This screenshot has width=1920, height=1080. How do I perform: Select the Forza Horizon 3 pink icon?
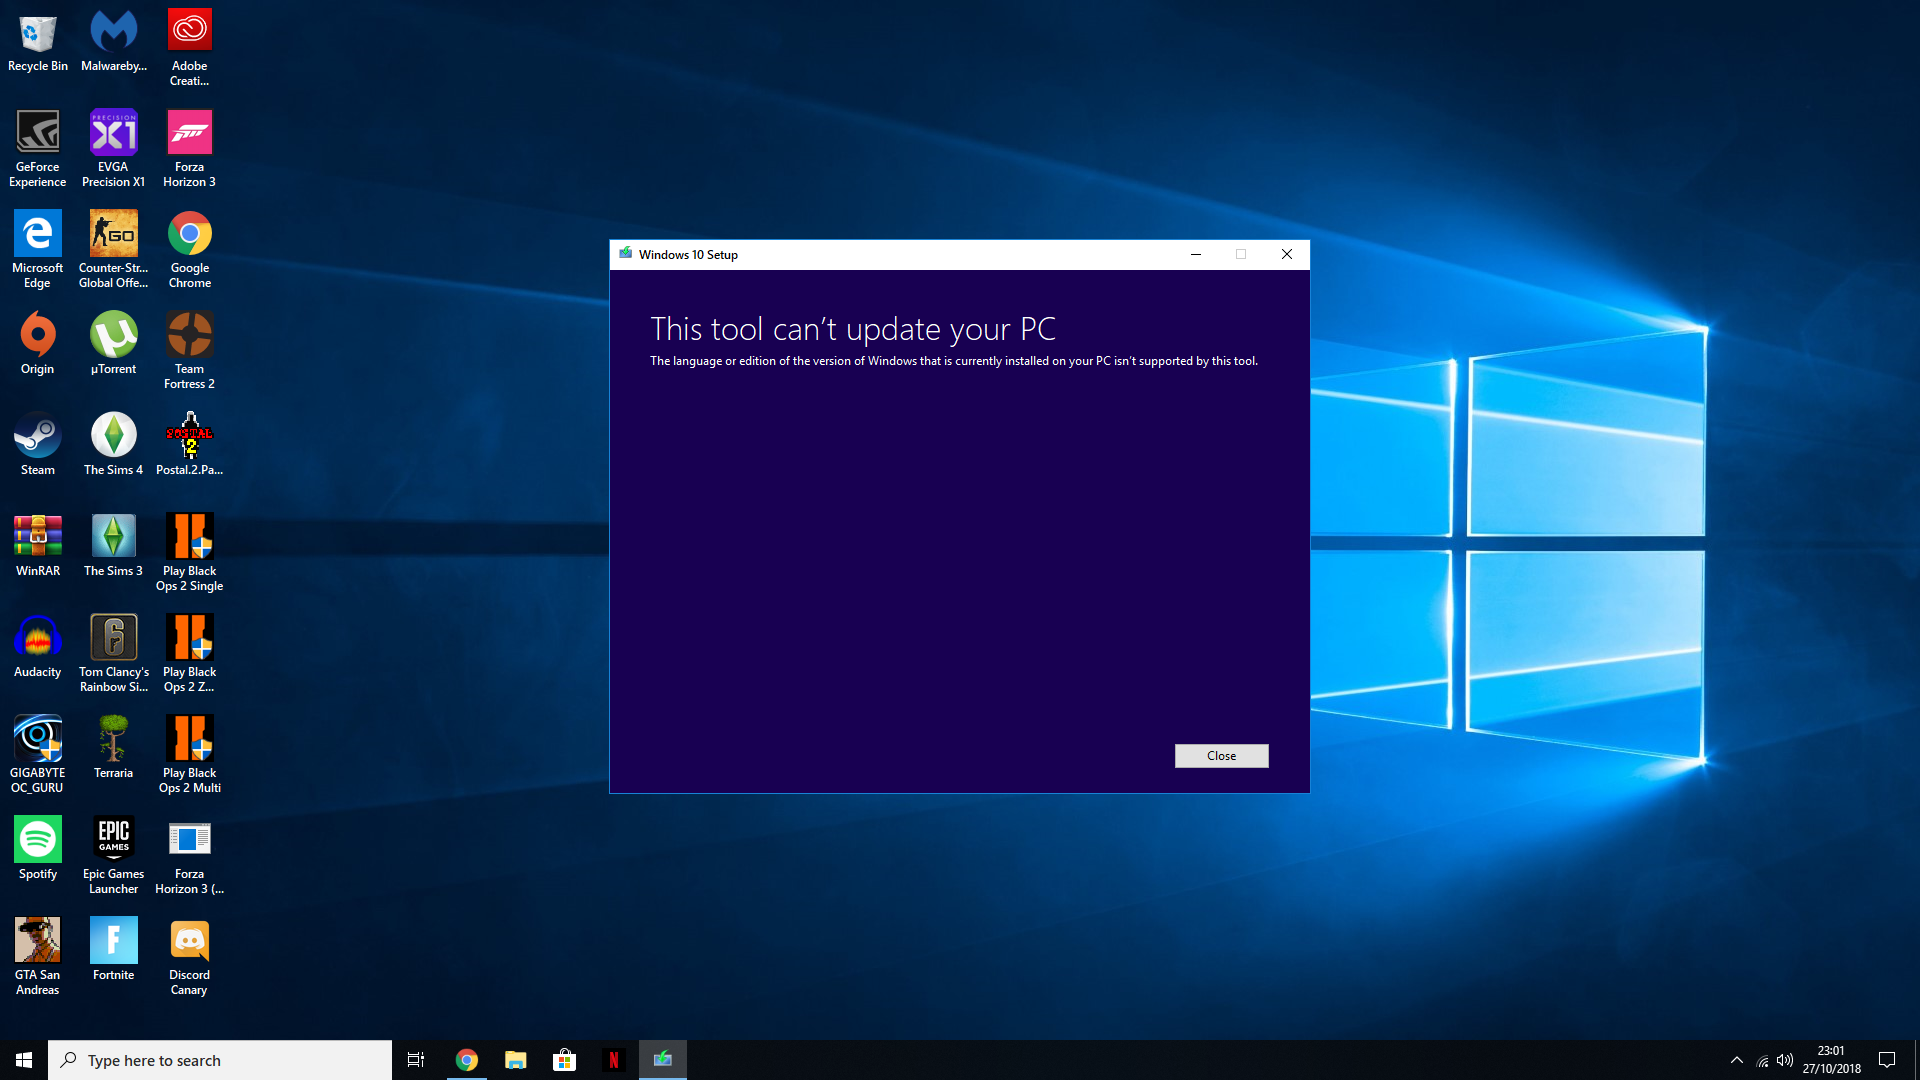[190, 149]
